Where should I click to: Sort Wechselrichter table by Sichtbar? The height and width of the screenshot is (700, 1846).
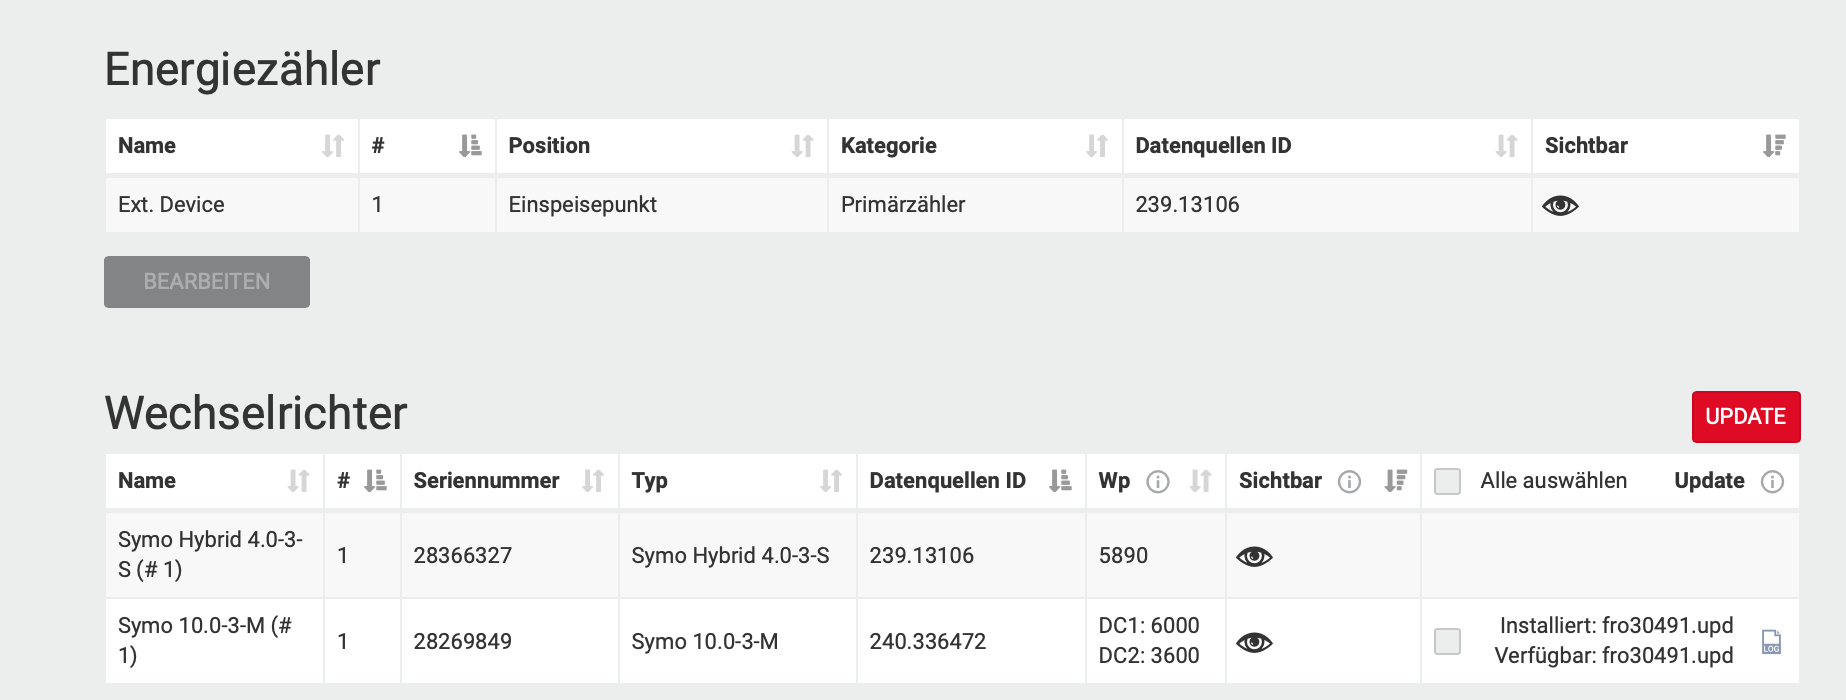1396,481
